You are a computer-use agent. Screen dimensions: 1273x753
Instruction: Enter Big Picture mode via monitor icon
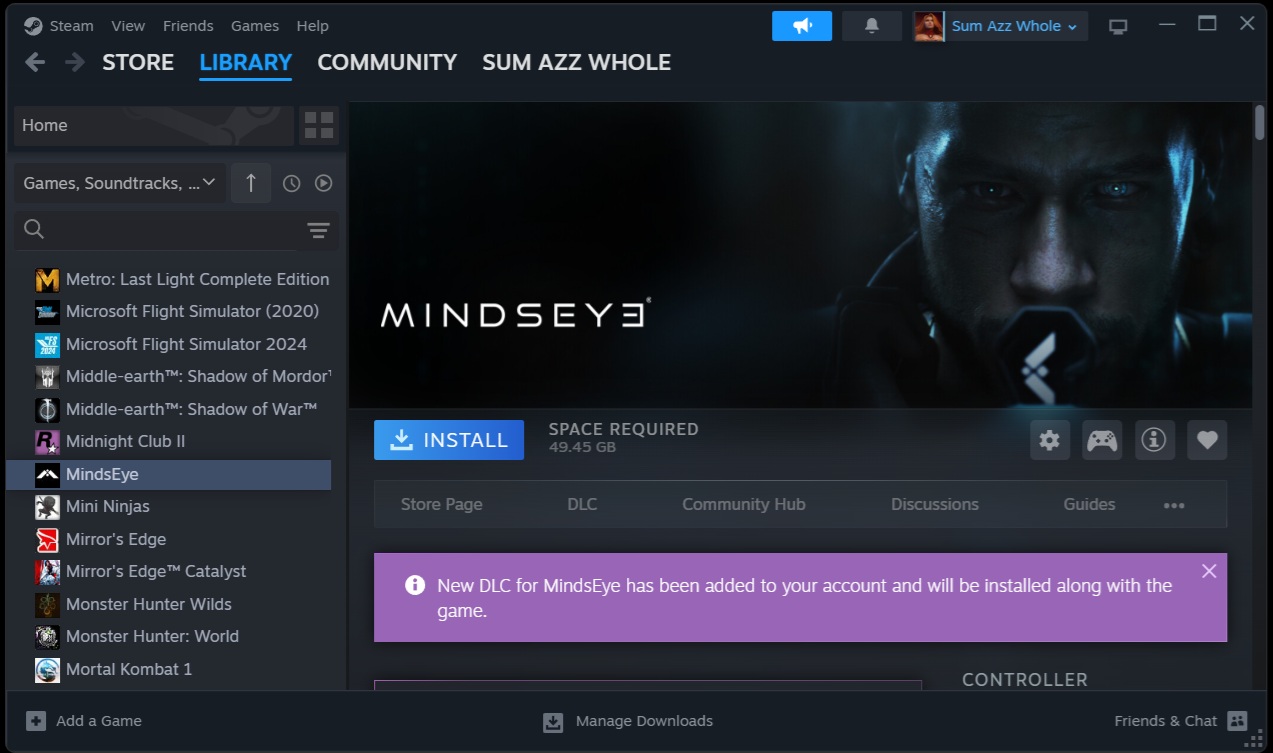coord(1118,26)
